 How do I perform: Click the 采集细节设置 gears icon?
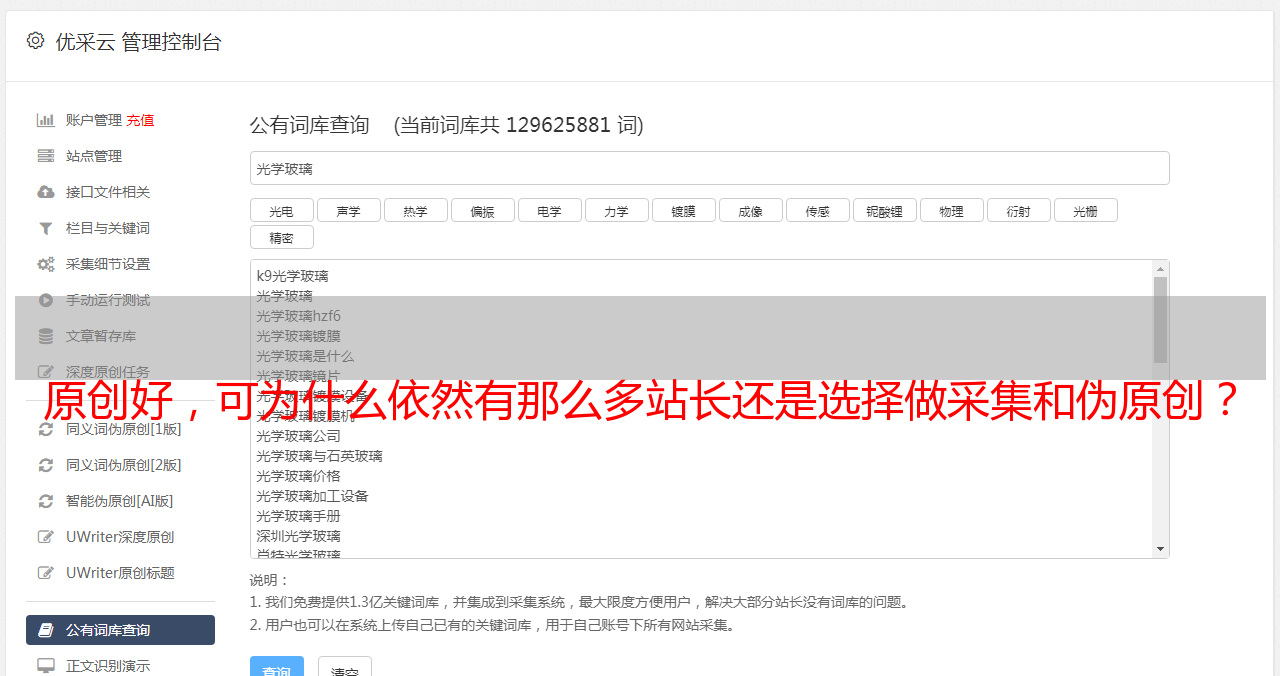point(46,264)
